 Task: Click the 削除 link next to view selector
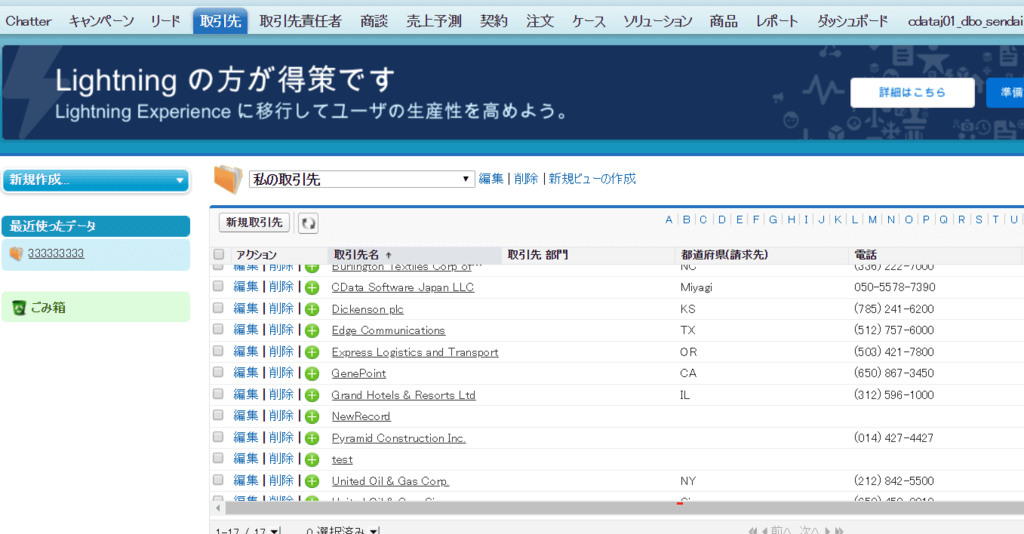tap(526, 179)
